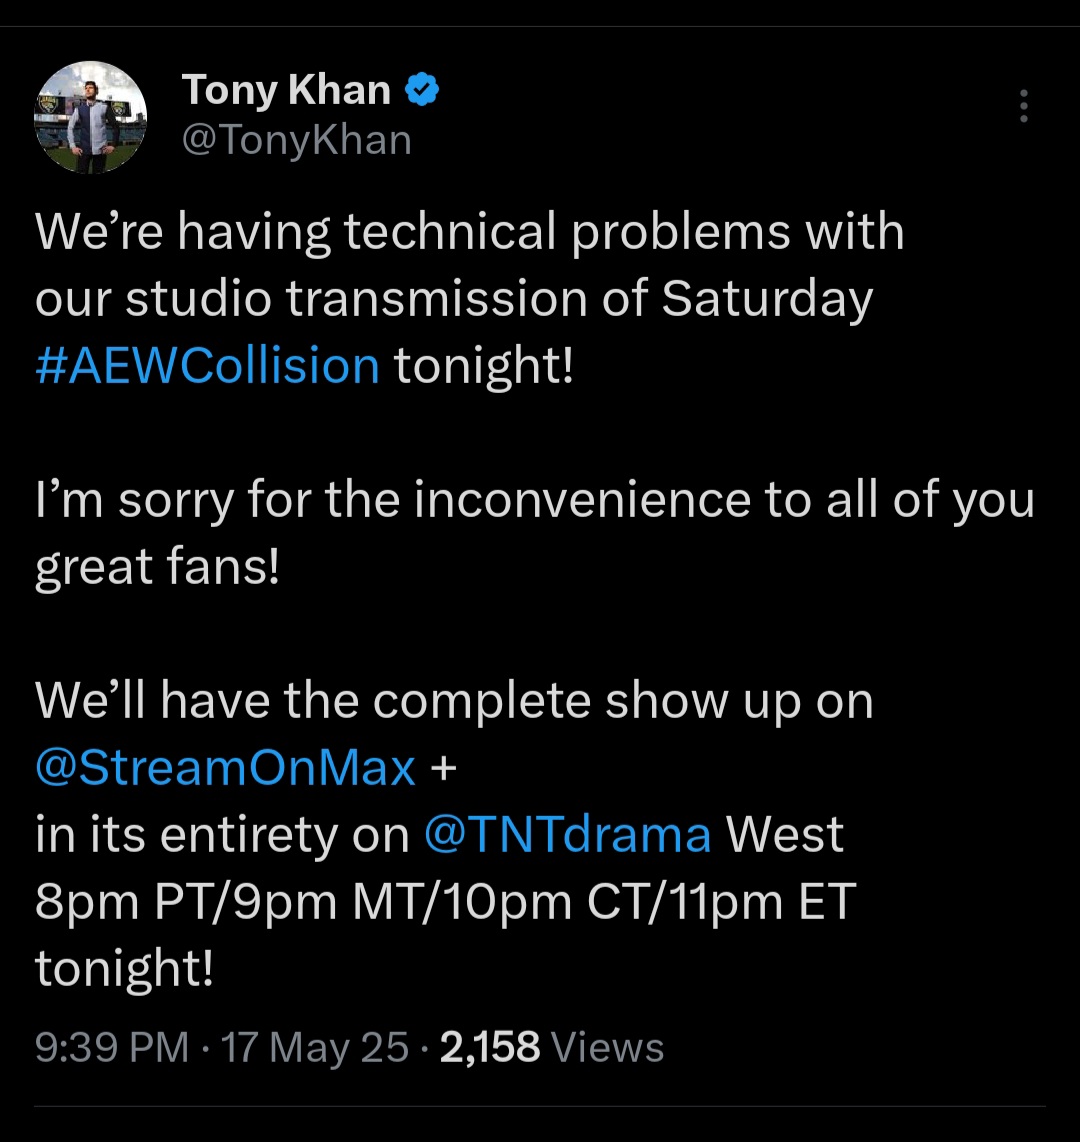Click the 9:39 PM timestamp
The image size is (1080, 1142).
(x=111, y=1047)
